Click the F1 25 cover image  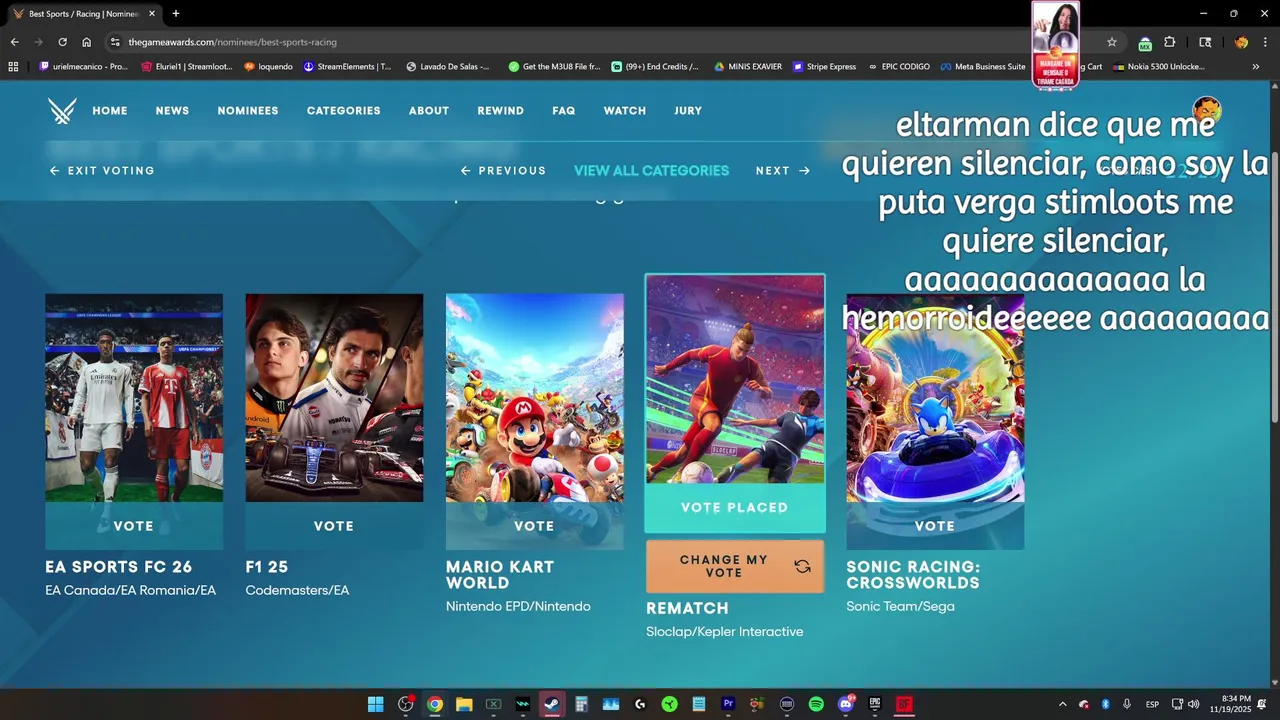tap(334, 398)
